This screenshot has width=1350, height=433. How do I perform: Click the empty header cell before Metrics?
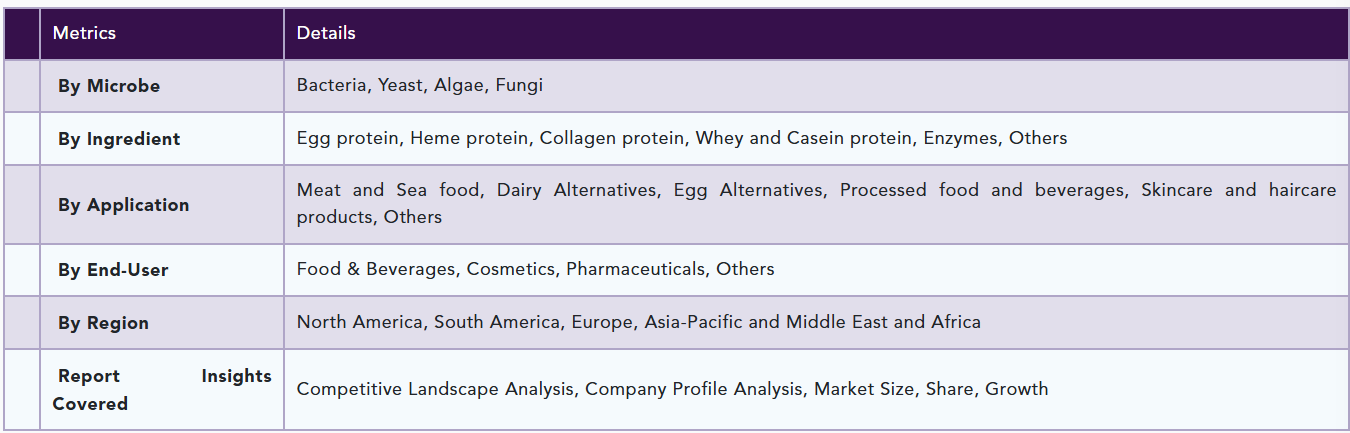point(22,33)
